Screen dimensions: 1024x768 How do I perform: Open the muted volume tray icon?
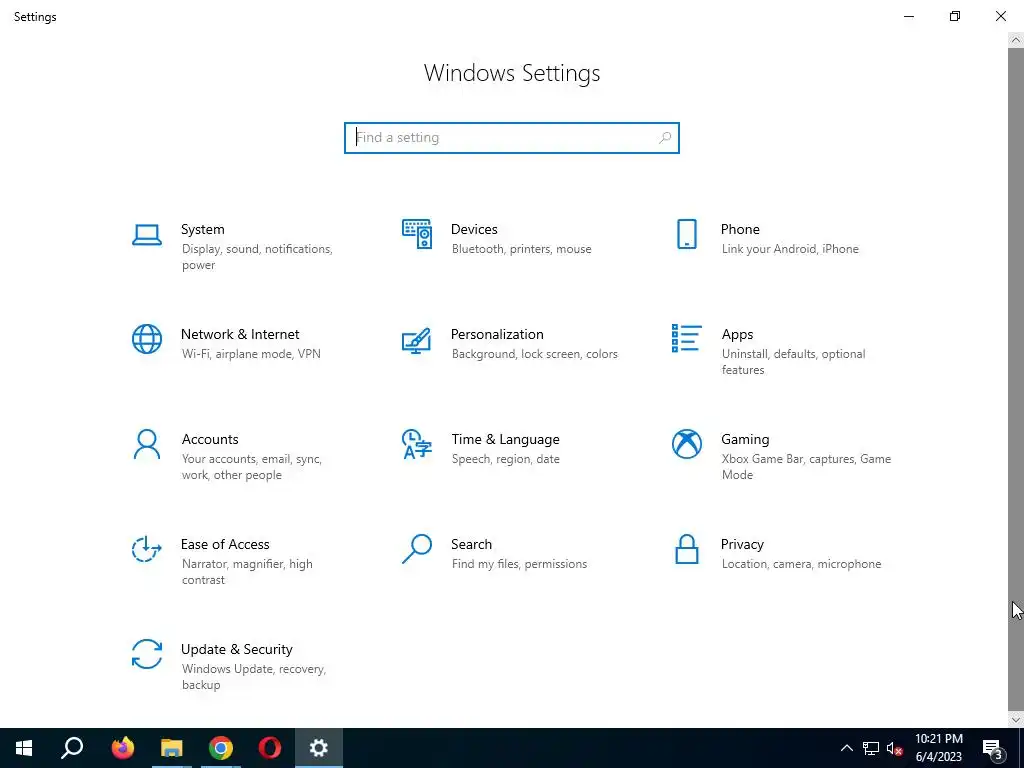point(895,748)
